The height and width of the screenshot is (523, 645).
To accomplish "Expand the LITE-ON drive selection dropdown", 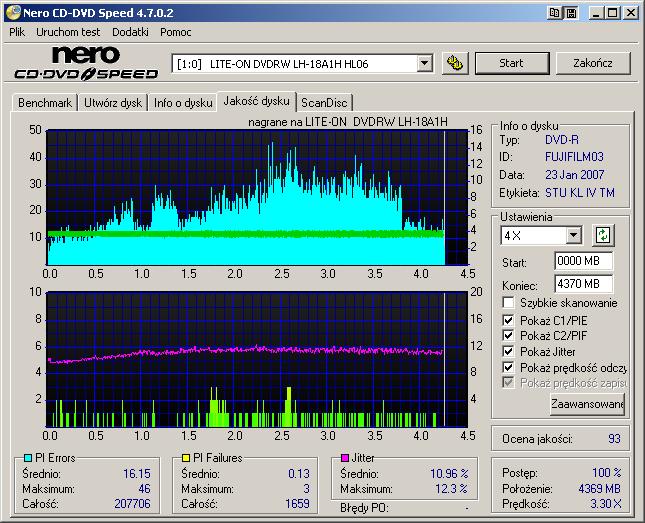I will [425, 64].
